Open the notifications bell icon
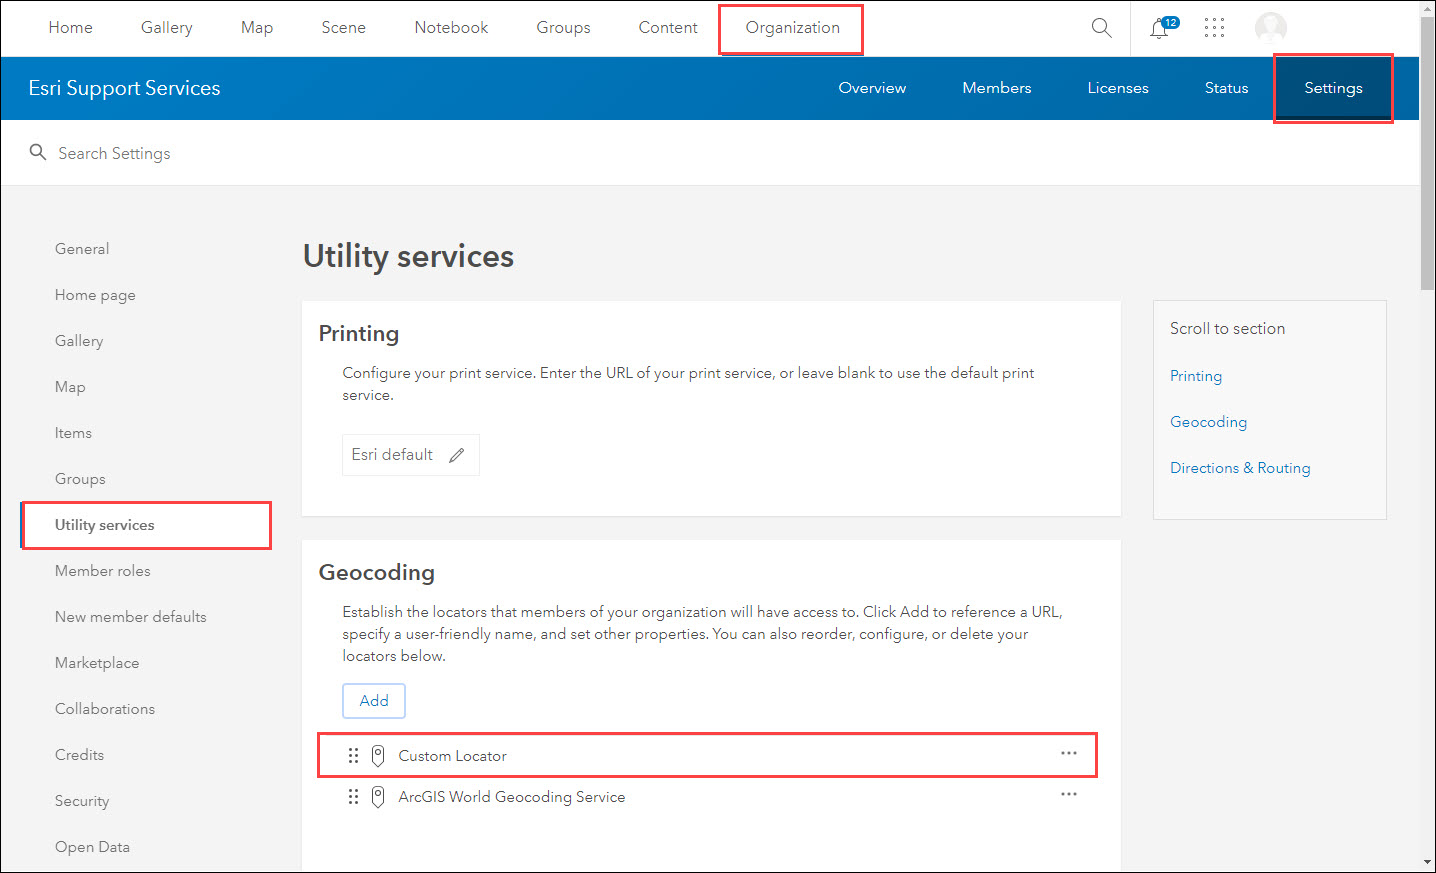The height and width of the screenshot is (873, 1436). coord(1159,28)
